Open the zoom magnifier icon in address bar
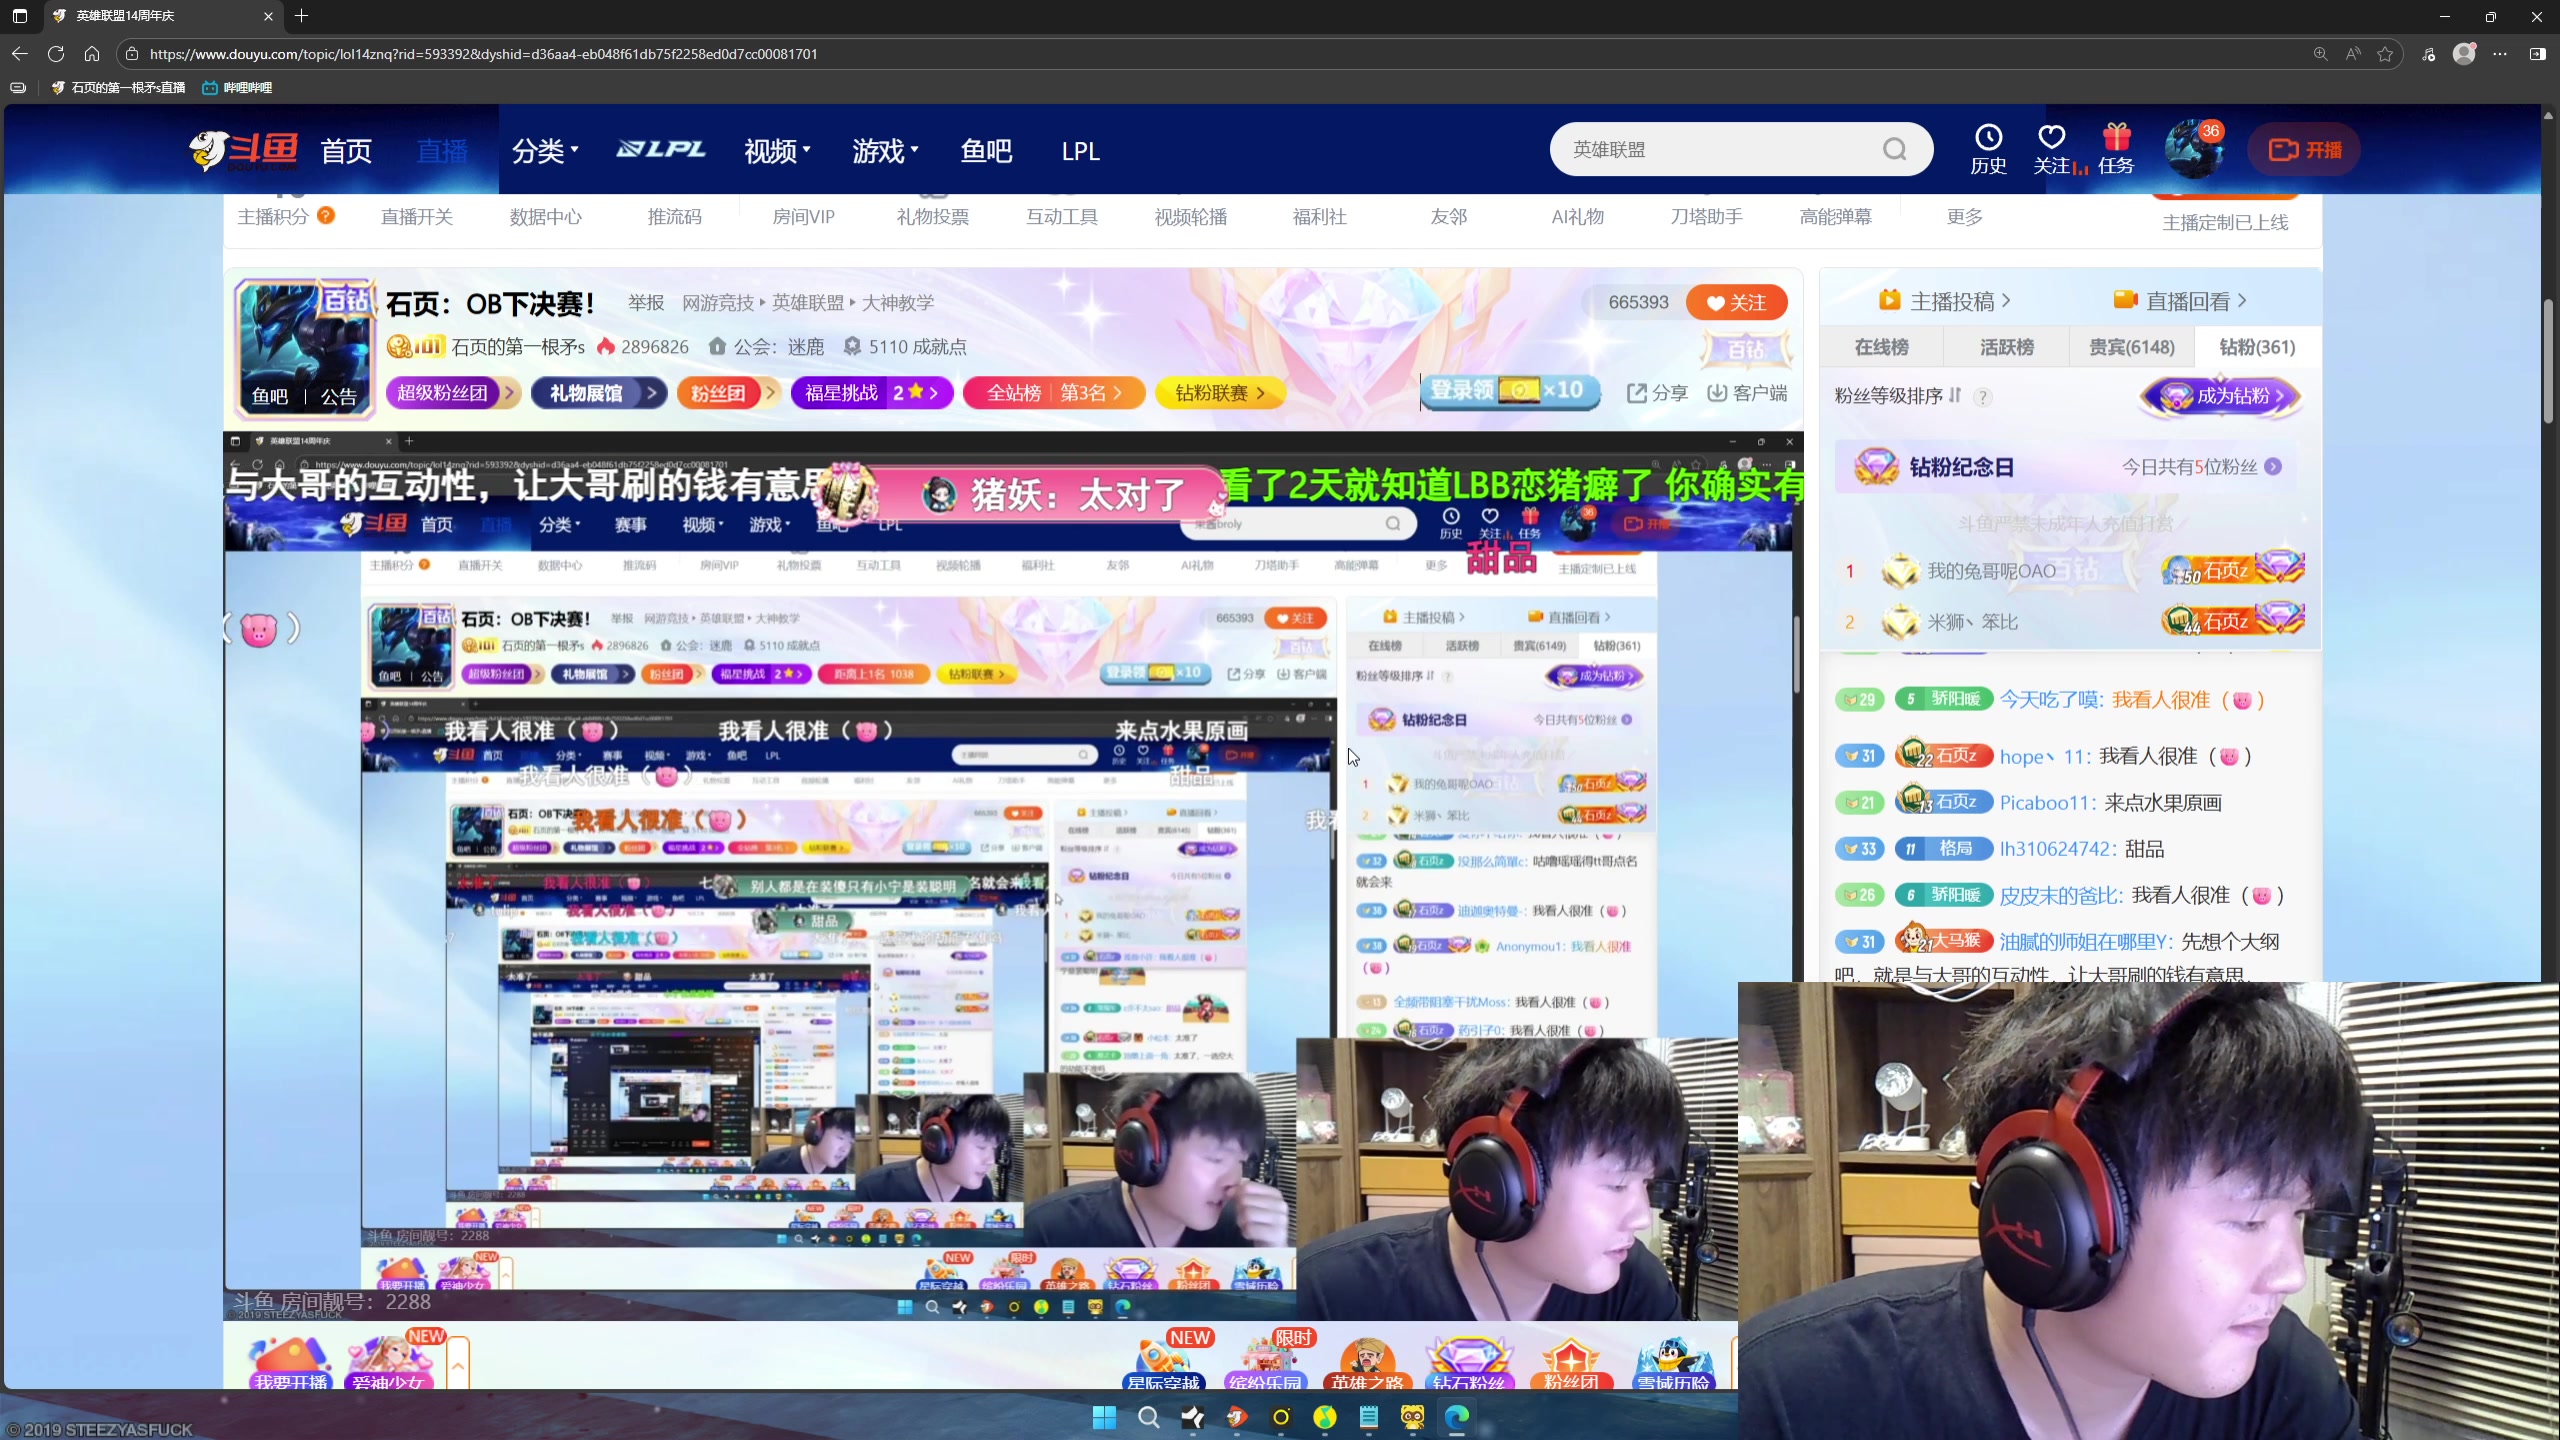This screenshot has height=1440, width=2560. [2321, 54]
